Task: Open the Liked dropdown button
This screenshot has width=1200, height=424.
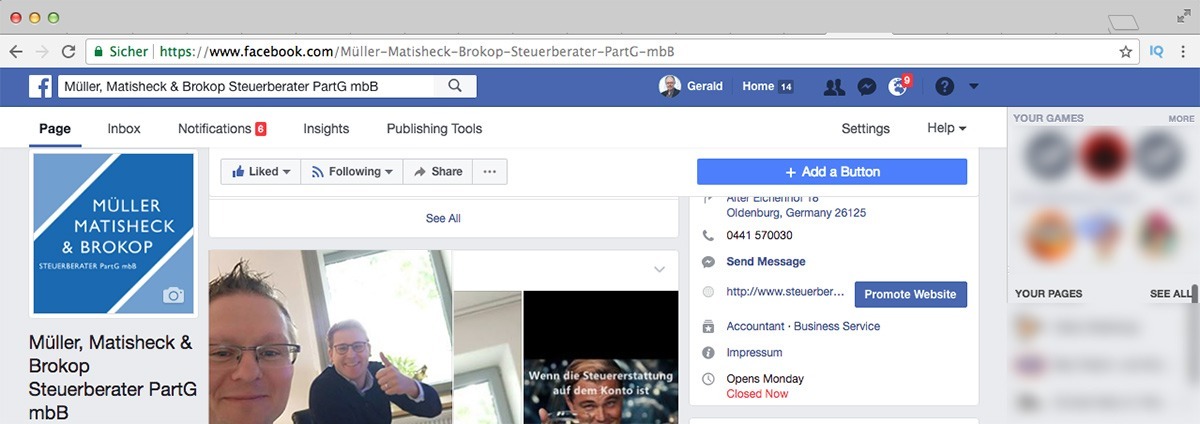Action: [x=260, y=171]
